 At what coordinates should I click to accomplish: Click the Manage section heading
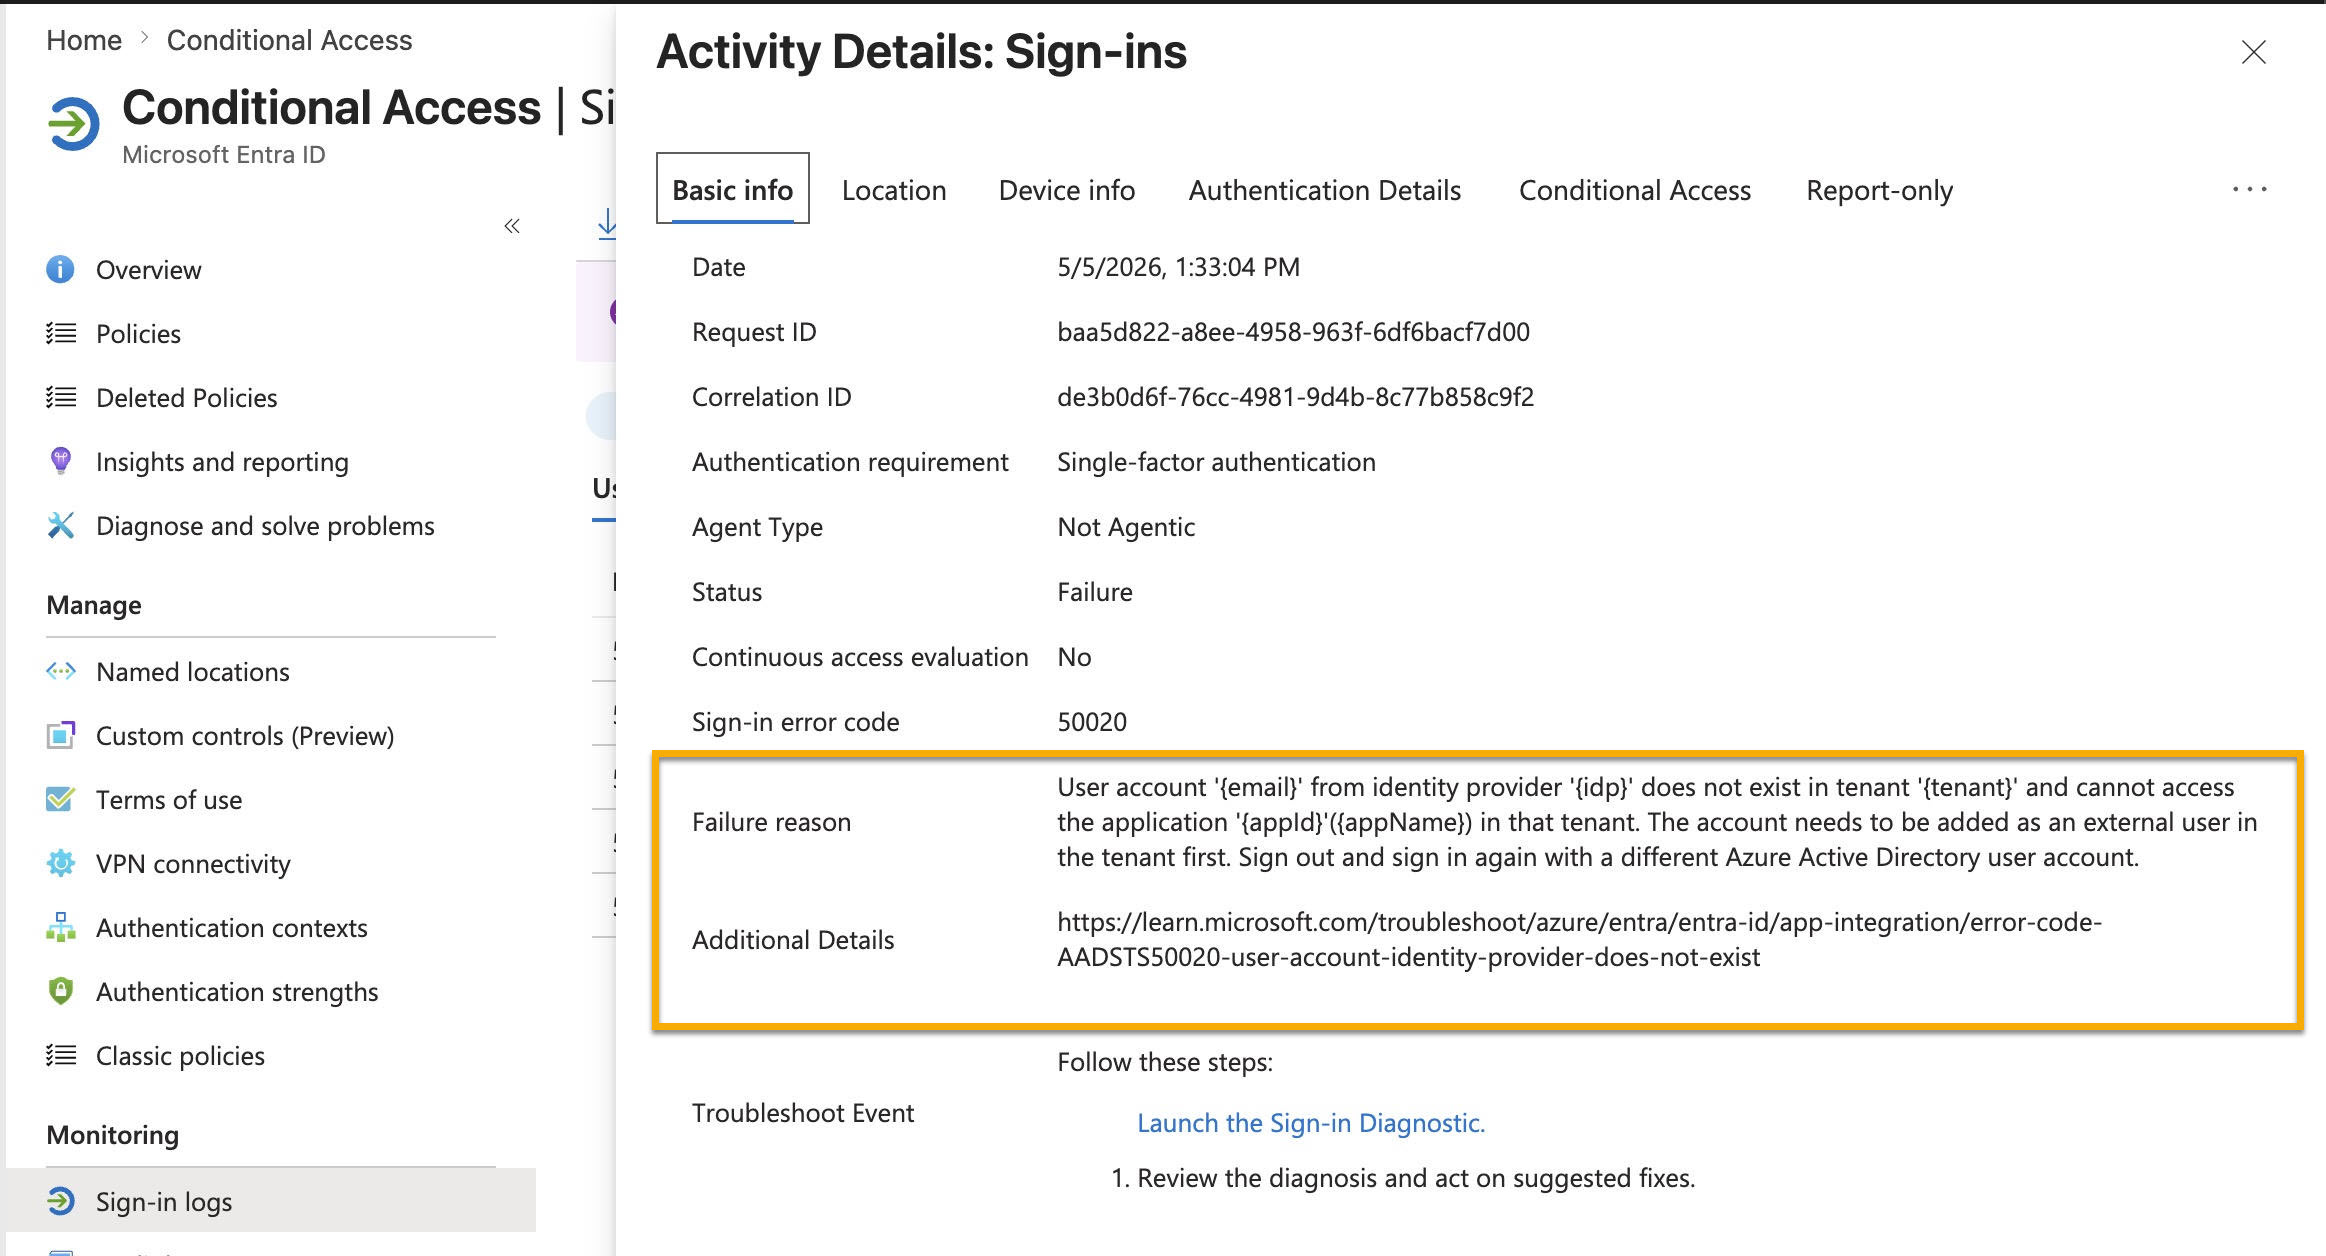[94, 605]
